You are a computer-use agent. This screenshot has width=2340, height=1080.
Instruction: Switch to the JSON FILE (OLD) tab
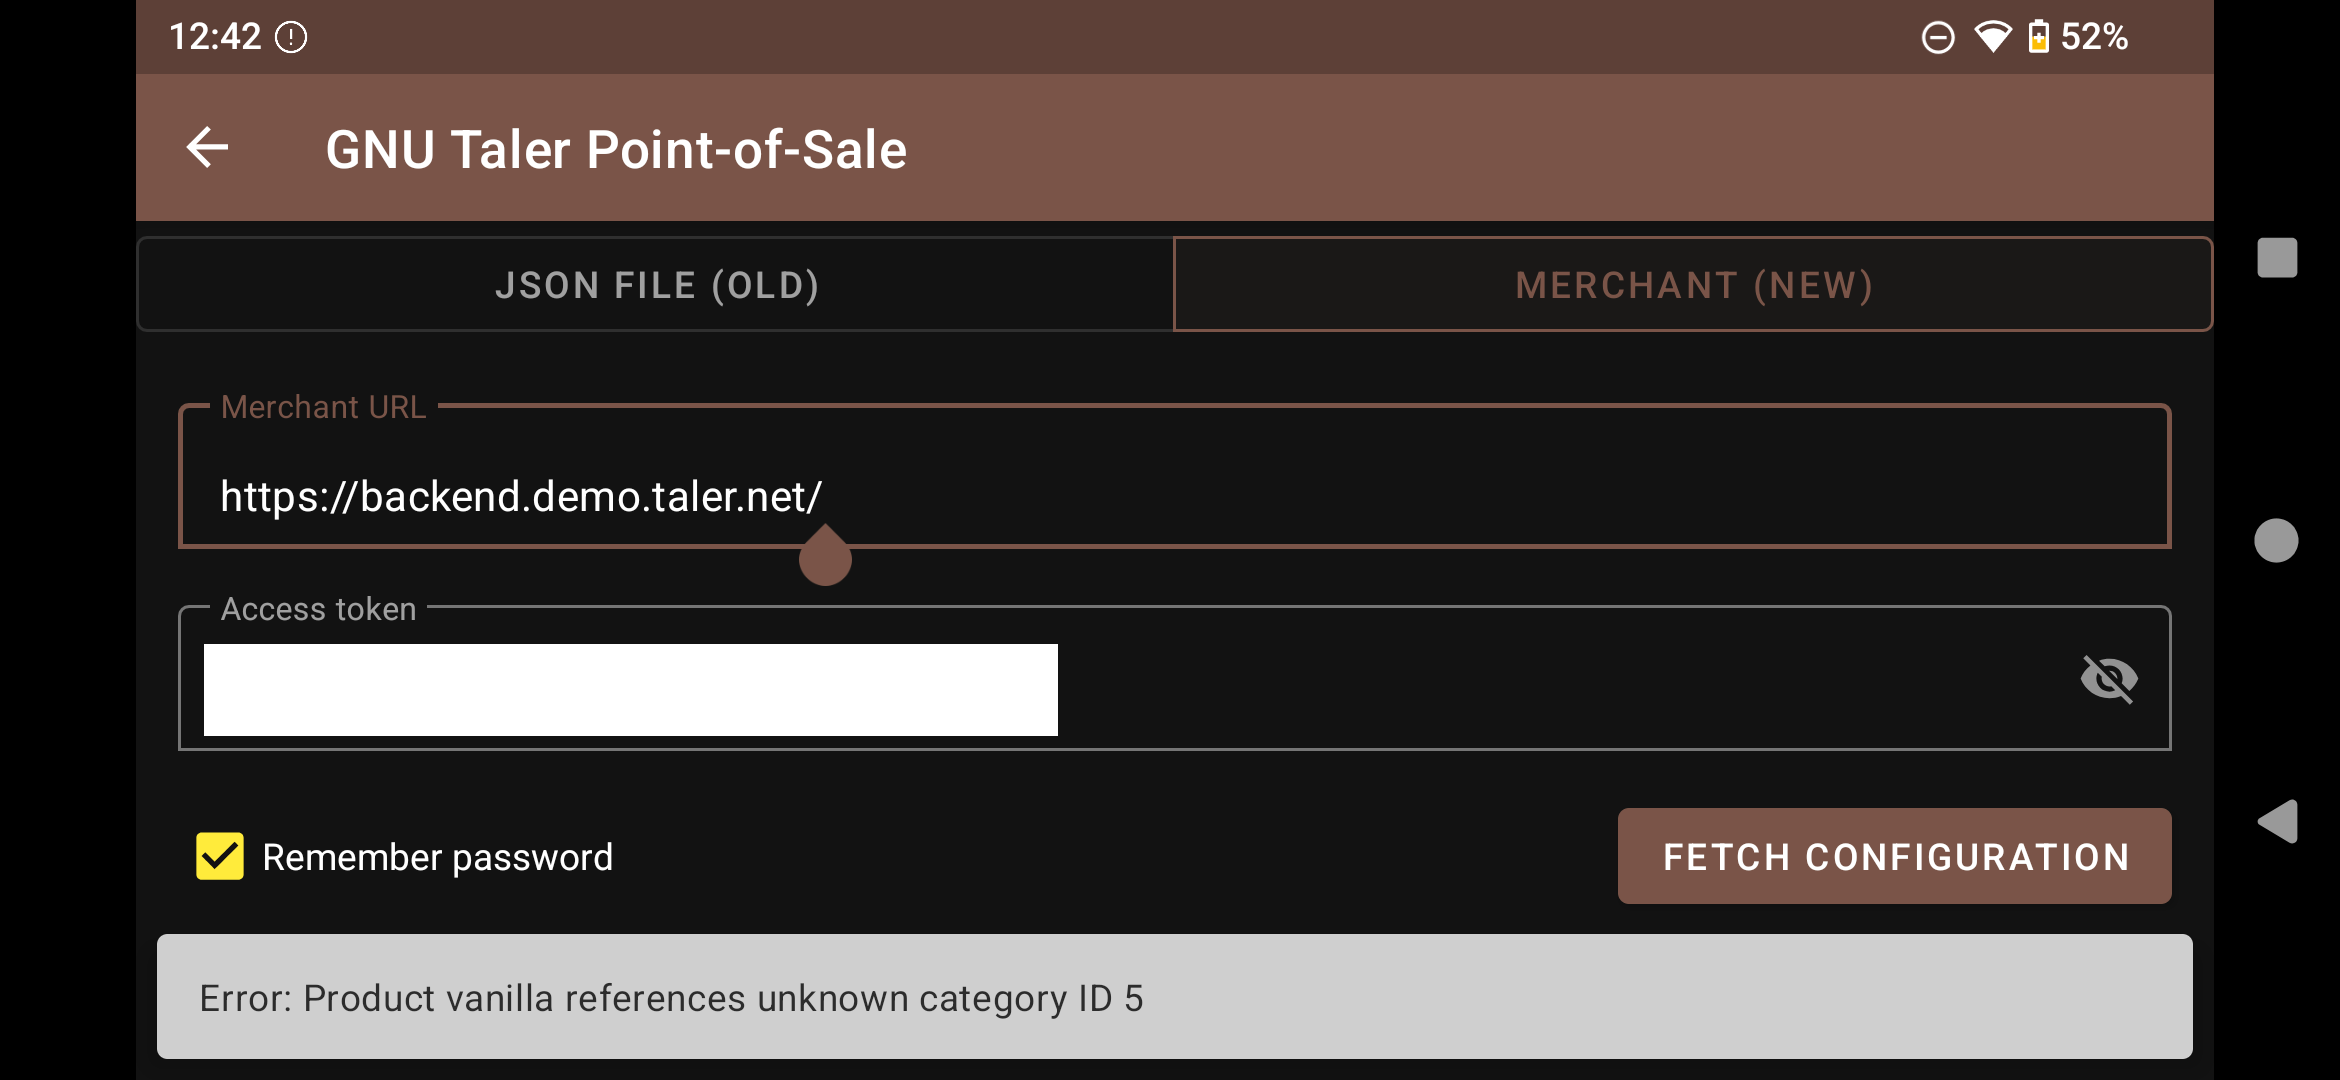click(x=656, y=285)
